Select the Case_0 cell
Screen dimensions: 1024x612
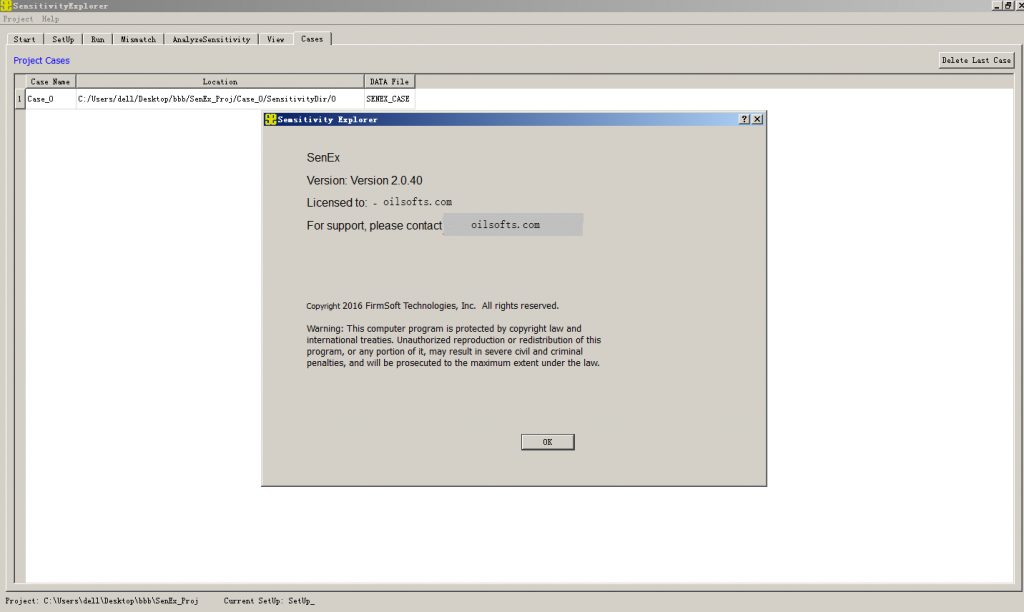pyautogui.click(x=50, y=99)
